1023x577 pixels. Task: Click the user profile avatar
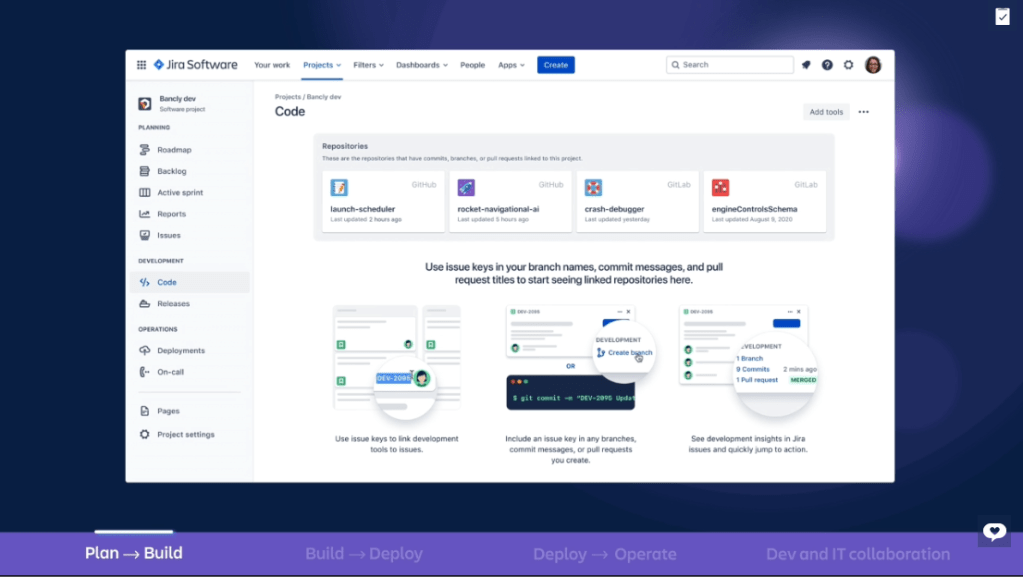tap(873, 65)
